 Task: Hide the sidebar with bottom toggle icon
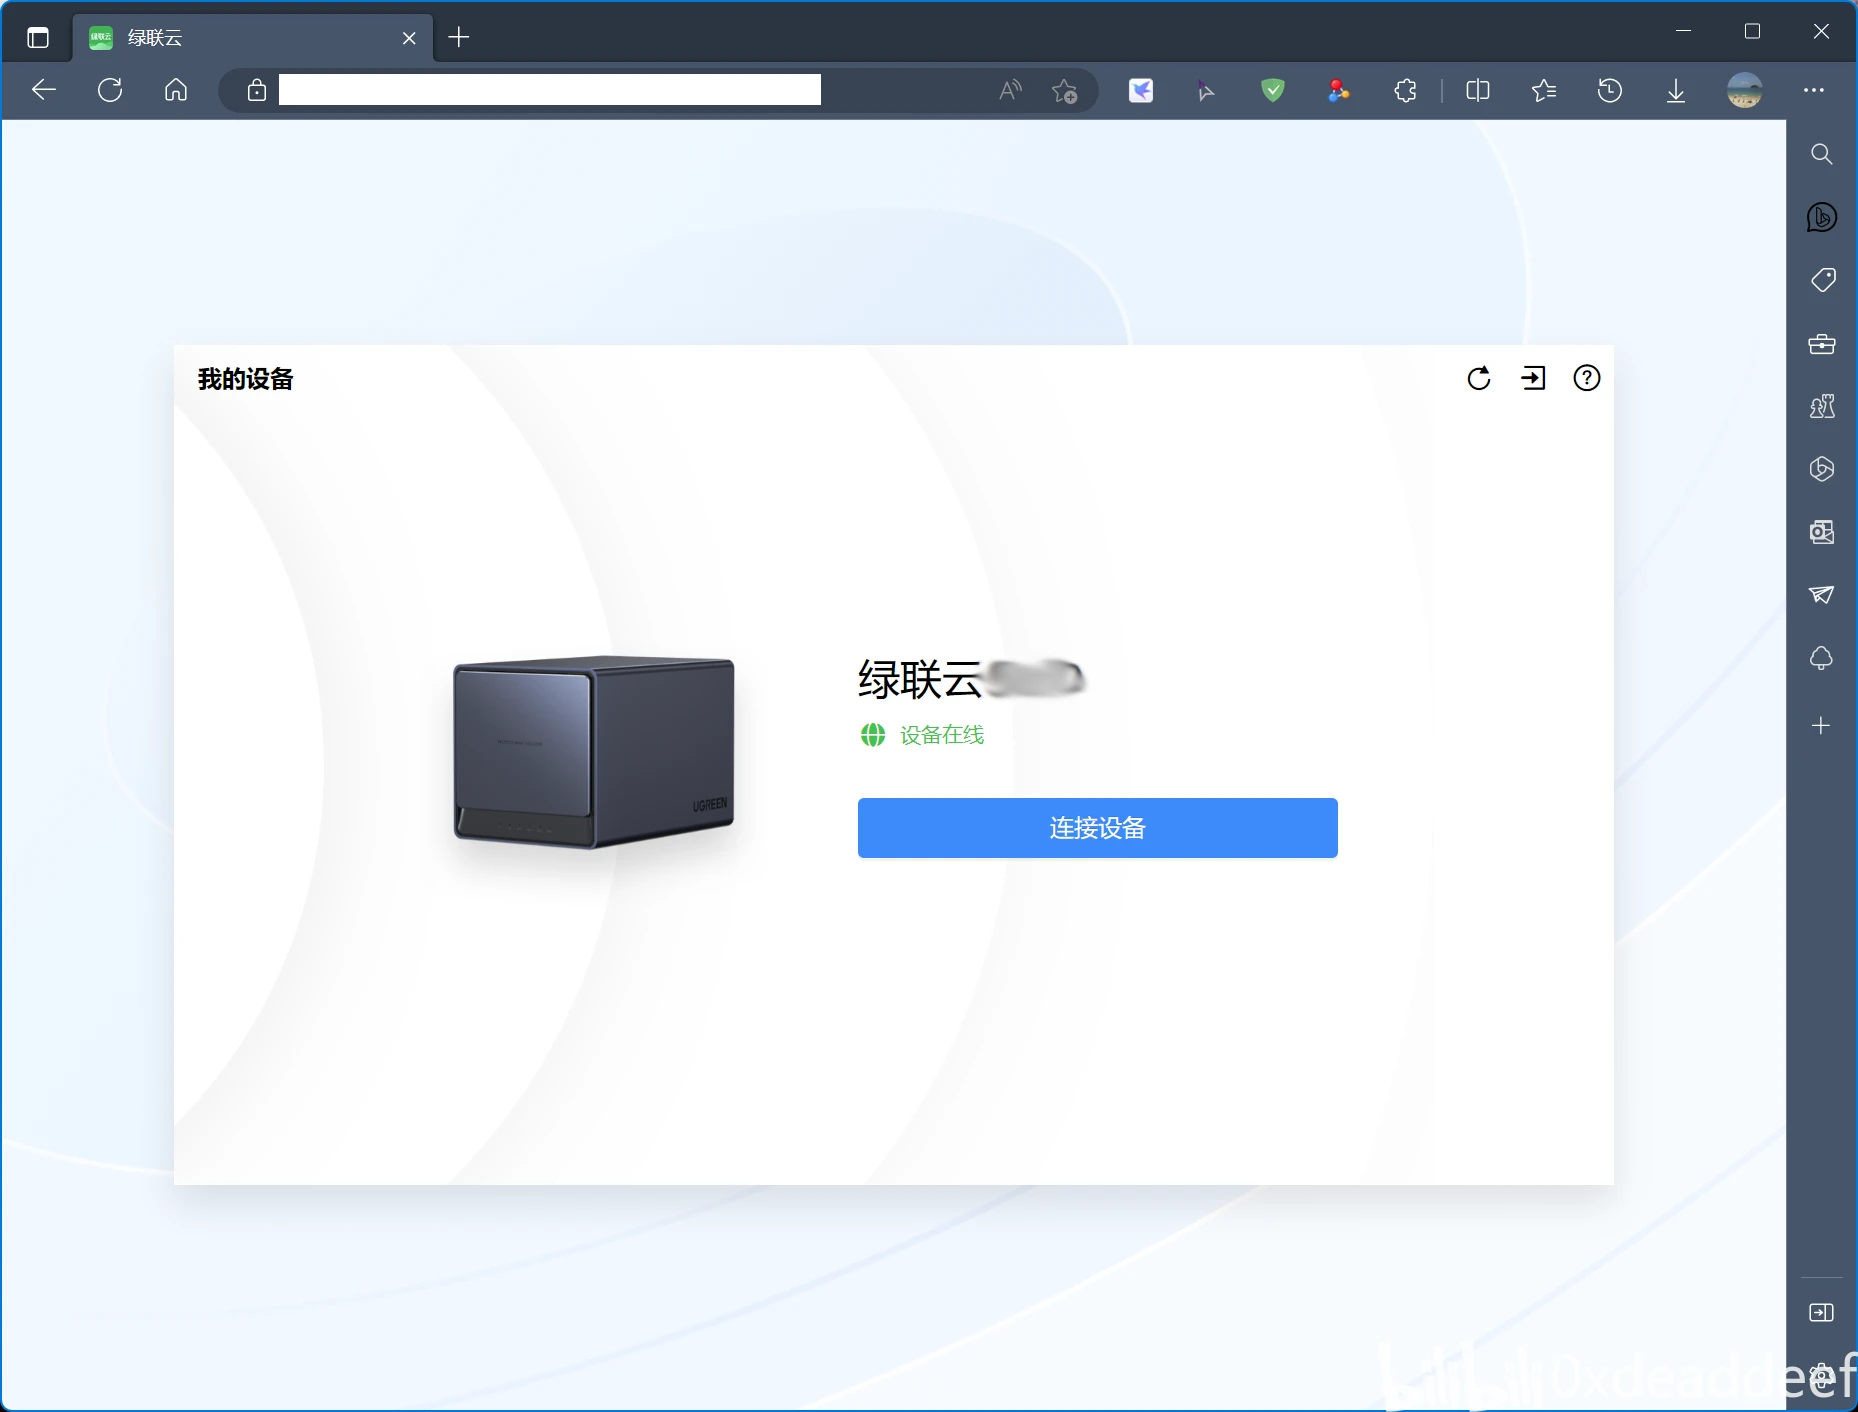(x=1822, y=1312)
